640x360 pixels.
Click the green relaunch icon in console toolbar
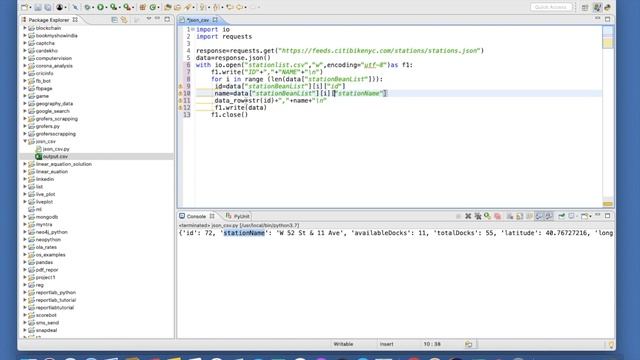(x=488, y=216)
